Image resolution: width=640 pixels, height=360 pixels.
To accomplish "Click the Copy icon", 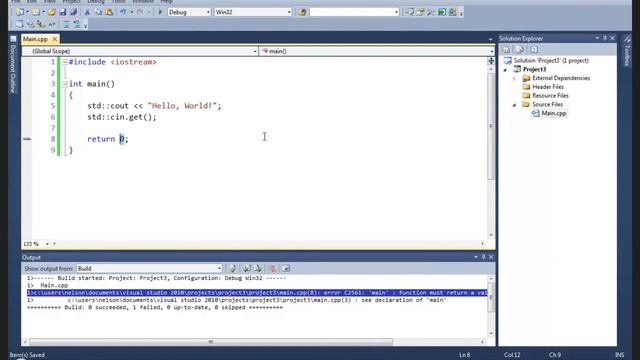I will click(98, 12).
